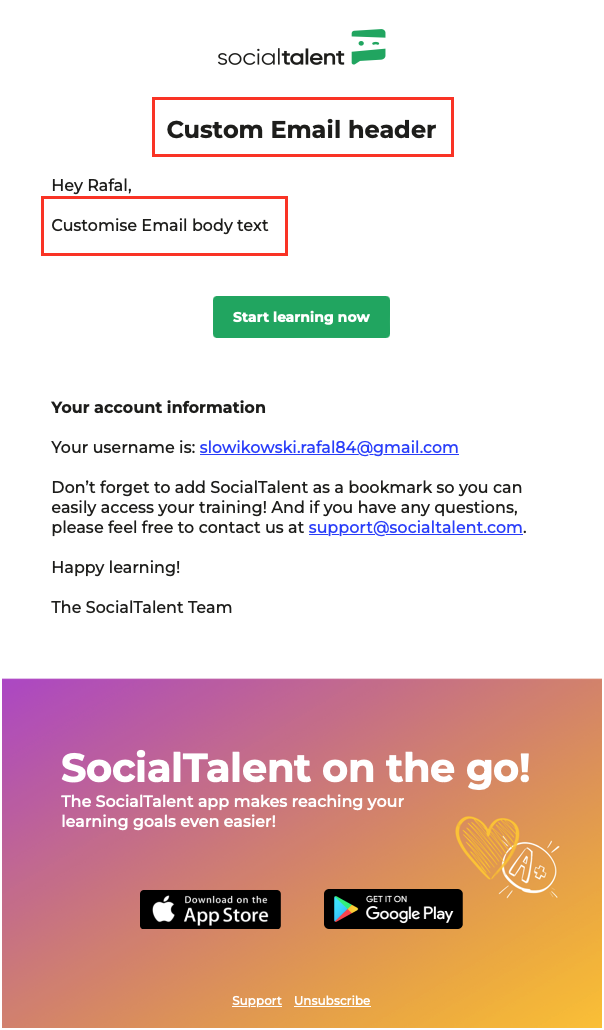
Task: Click the Your account information heading
Action: (x=158, y=407)
